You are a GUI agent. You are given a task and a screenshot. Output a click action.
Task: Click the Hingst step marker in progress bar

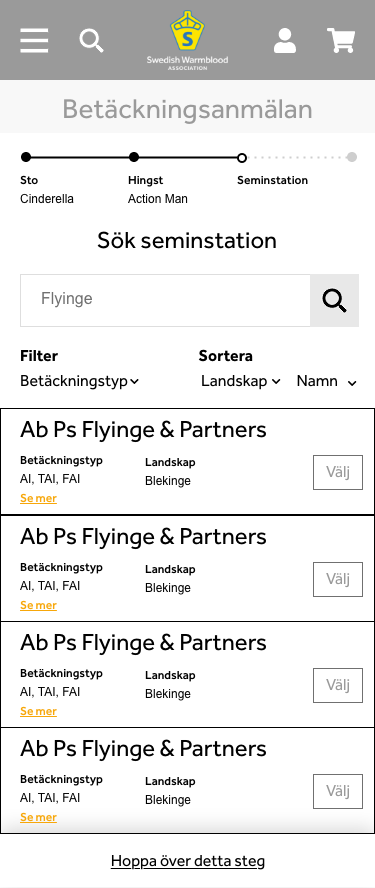tap(134, 157)
